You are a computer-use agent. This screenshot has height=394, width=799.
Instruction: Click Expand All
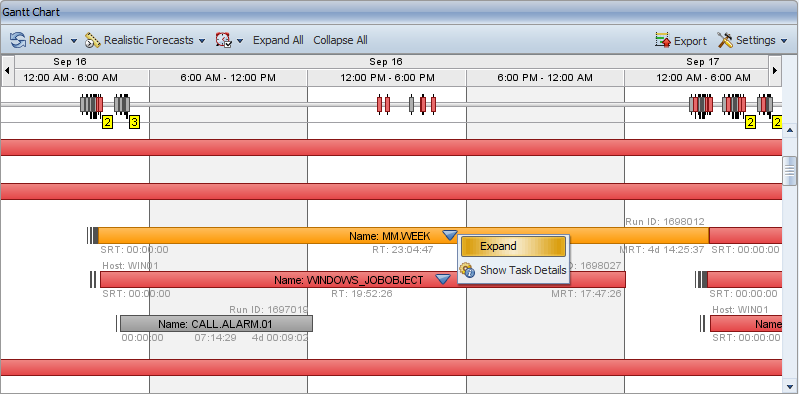coord(278,40)
